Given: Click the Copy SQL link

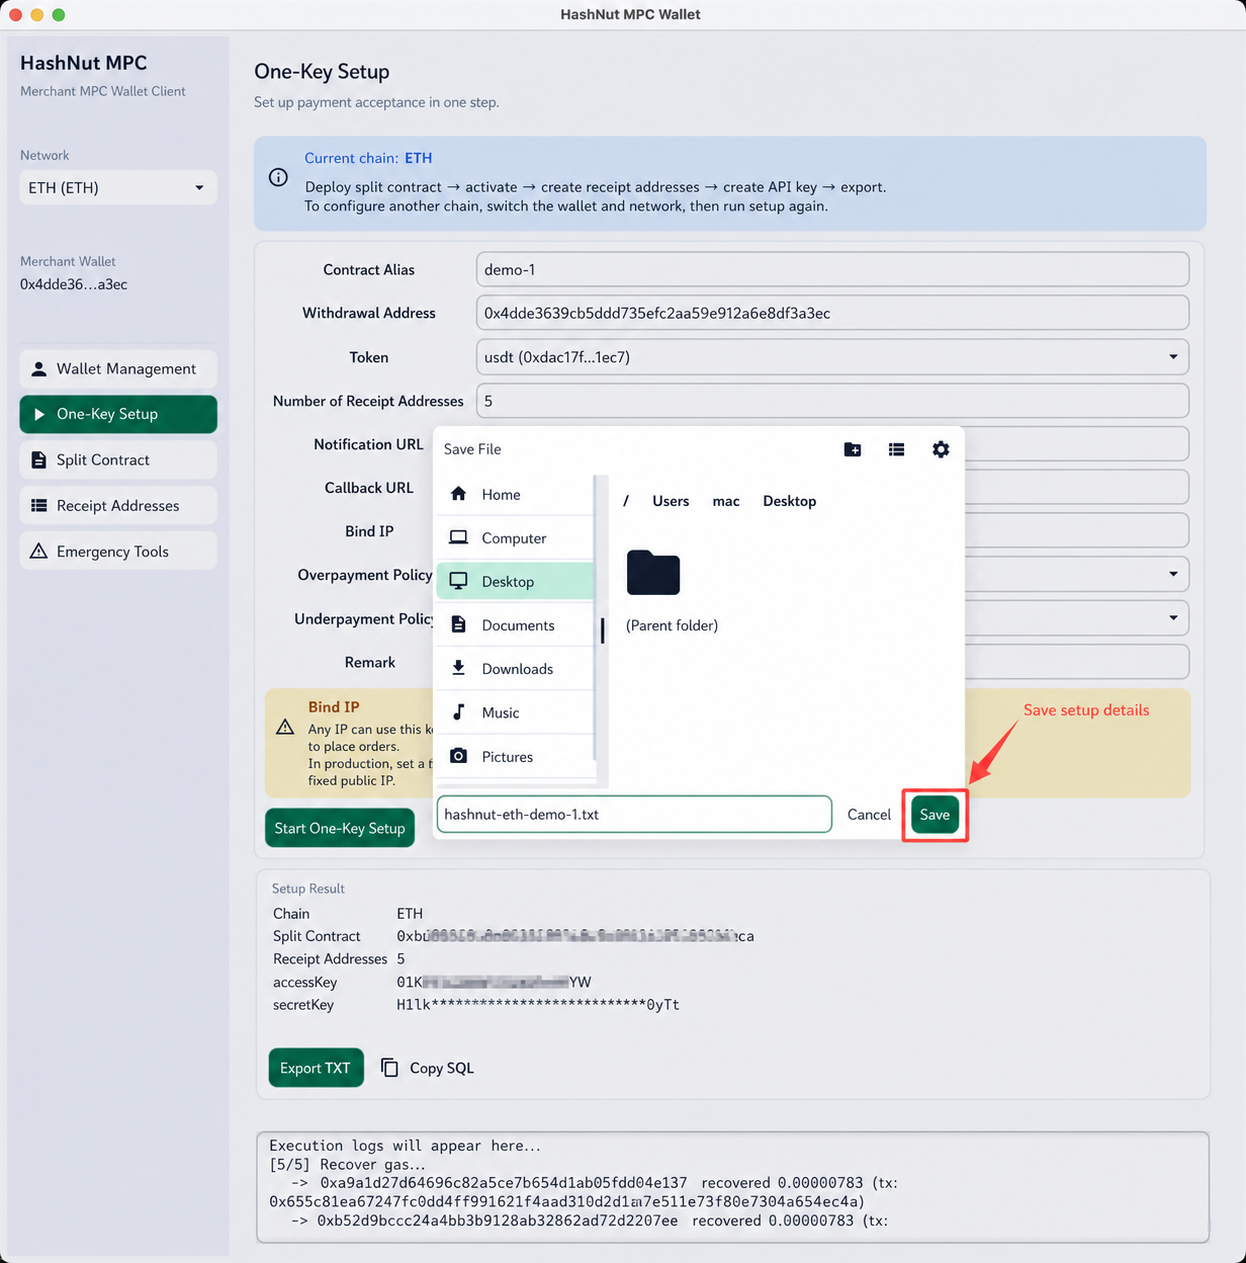Looking at the screenshot, I should click(441, 1068).
